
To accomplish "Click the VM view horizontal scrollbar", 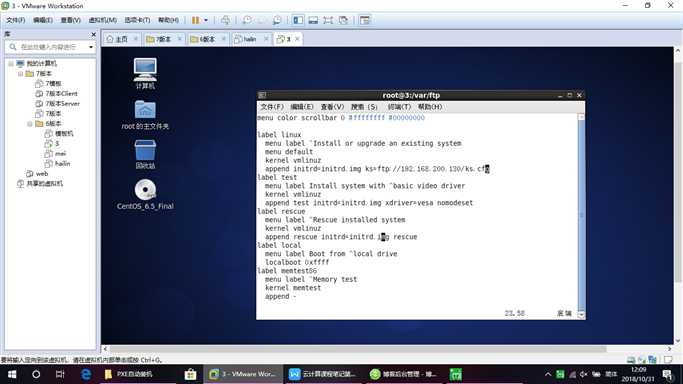I will coord(357,349).
